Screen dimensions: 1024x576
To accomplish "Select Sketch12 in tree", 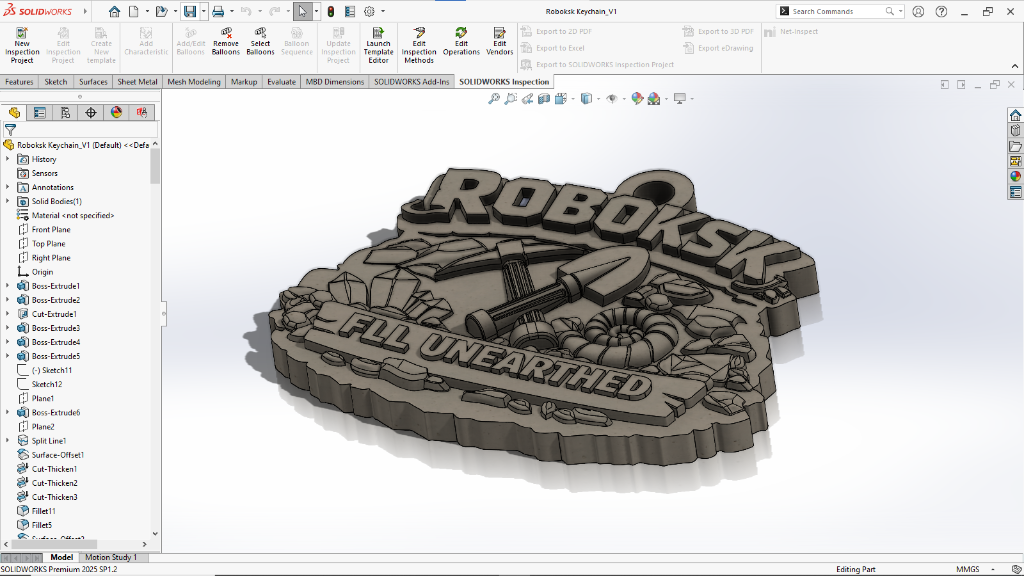I will 46,384.
